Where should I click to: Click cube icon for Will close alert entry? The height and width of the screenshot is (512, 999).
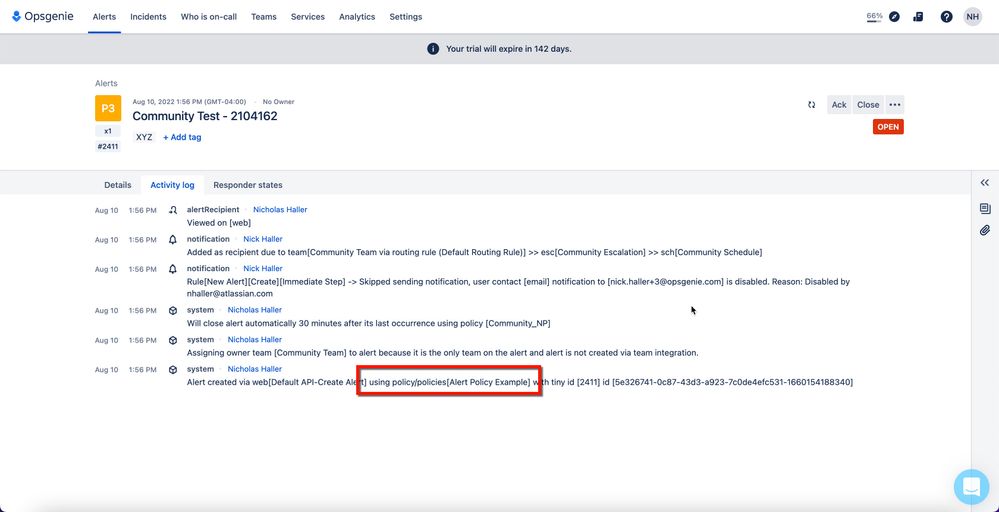click(173, 311)
